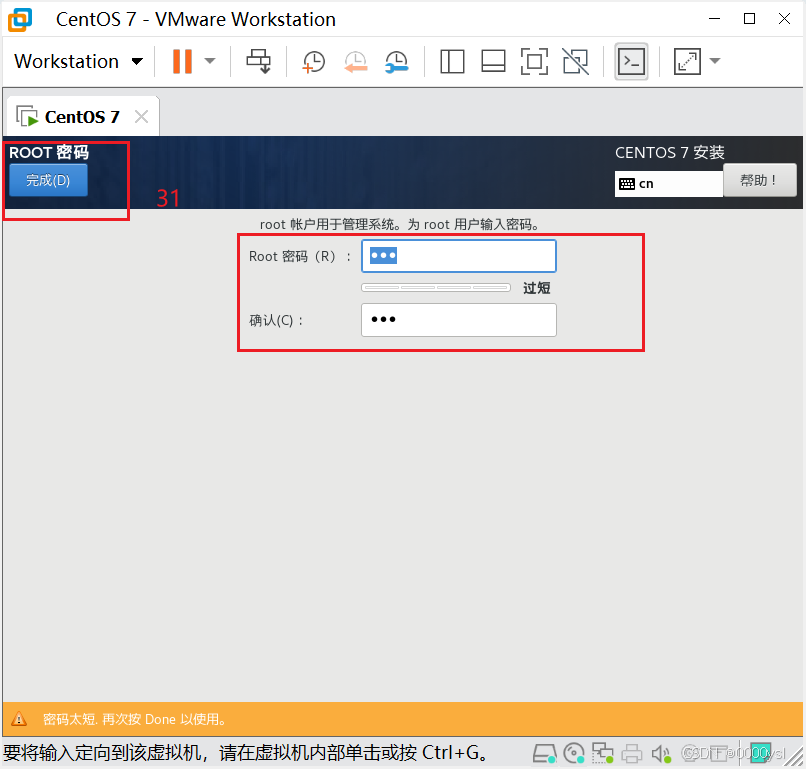806x769 pixels.
Task: Send Ctrl+Alt+Del to the virtual machine
Action: point(259,61)
